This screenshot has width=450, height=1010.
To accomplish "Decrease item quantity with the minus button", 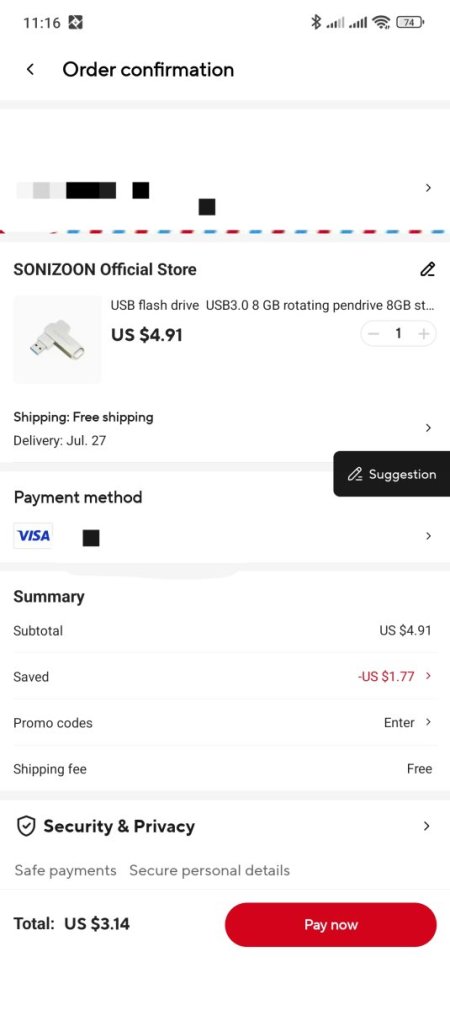I will coord(373,334).
